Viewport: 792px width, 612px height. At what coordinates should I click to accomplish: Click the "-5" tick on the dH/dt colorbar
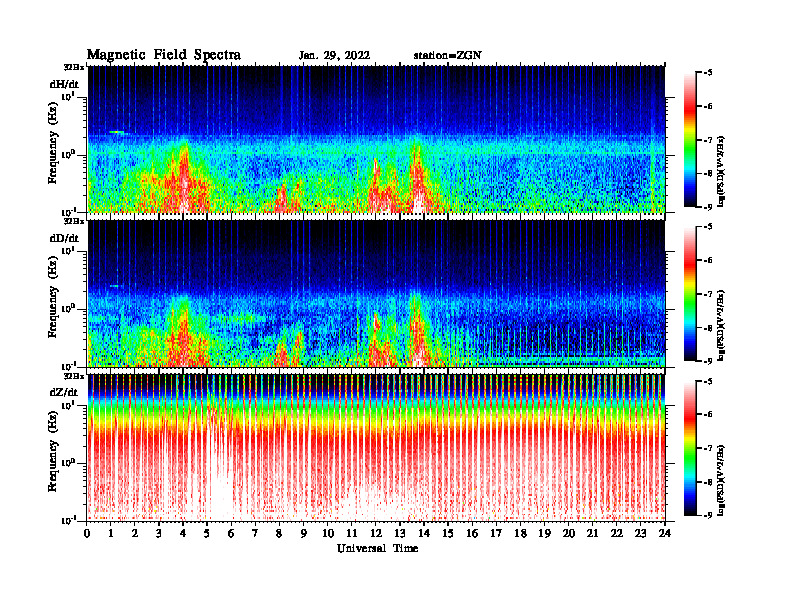click(708, 73)
